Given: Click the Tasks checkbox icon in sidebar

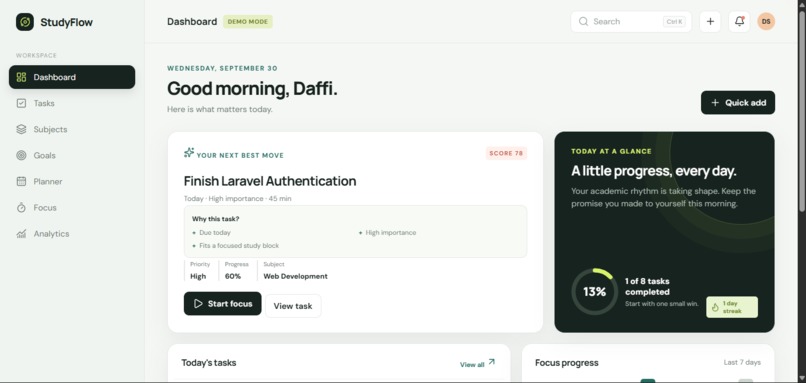Looking at the screenshot, I should pos(21,103).
